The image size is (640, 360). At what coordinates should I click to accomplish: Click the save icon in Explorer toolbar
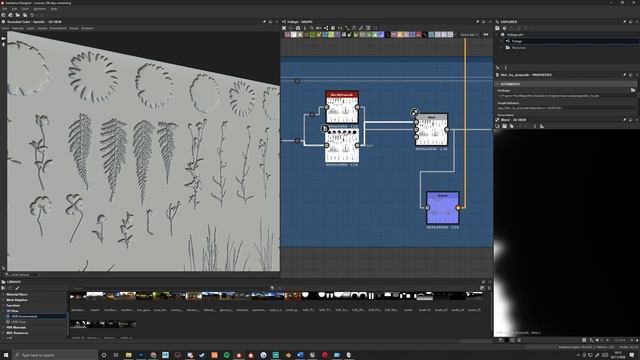(x=498, y=28)
